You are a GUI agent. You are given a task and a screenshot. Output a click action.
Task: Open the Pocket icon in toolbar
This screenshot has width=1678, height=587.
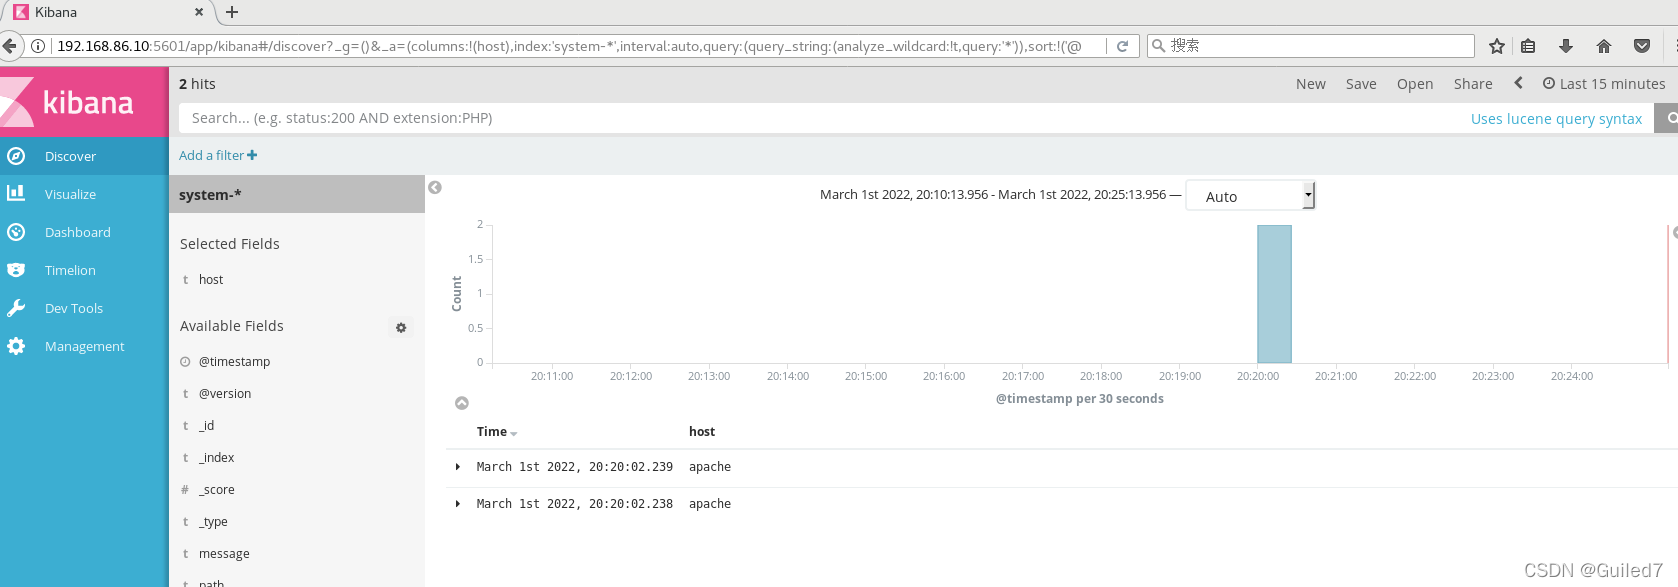coord(1642,46)
